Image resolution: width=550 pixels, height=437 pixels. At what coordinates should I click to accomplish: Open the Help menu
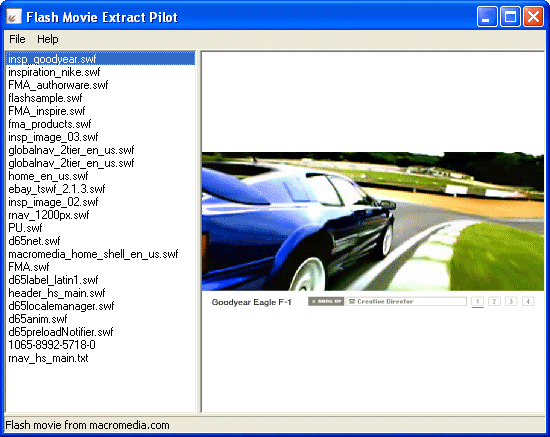click(48, 39)
